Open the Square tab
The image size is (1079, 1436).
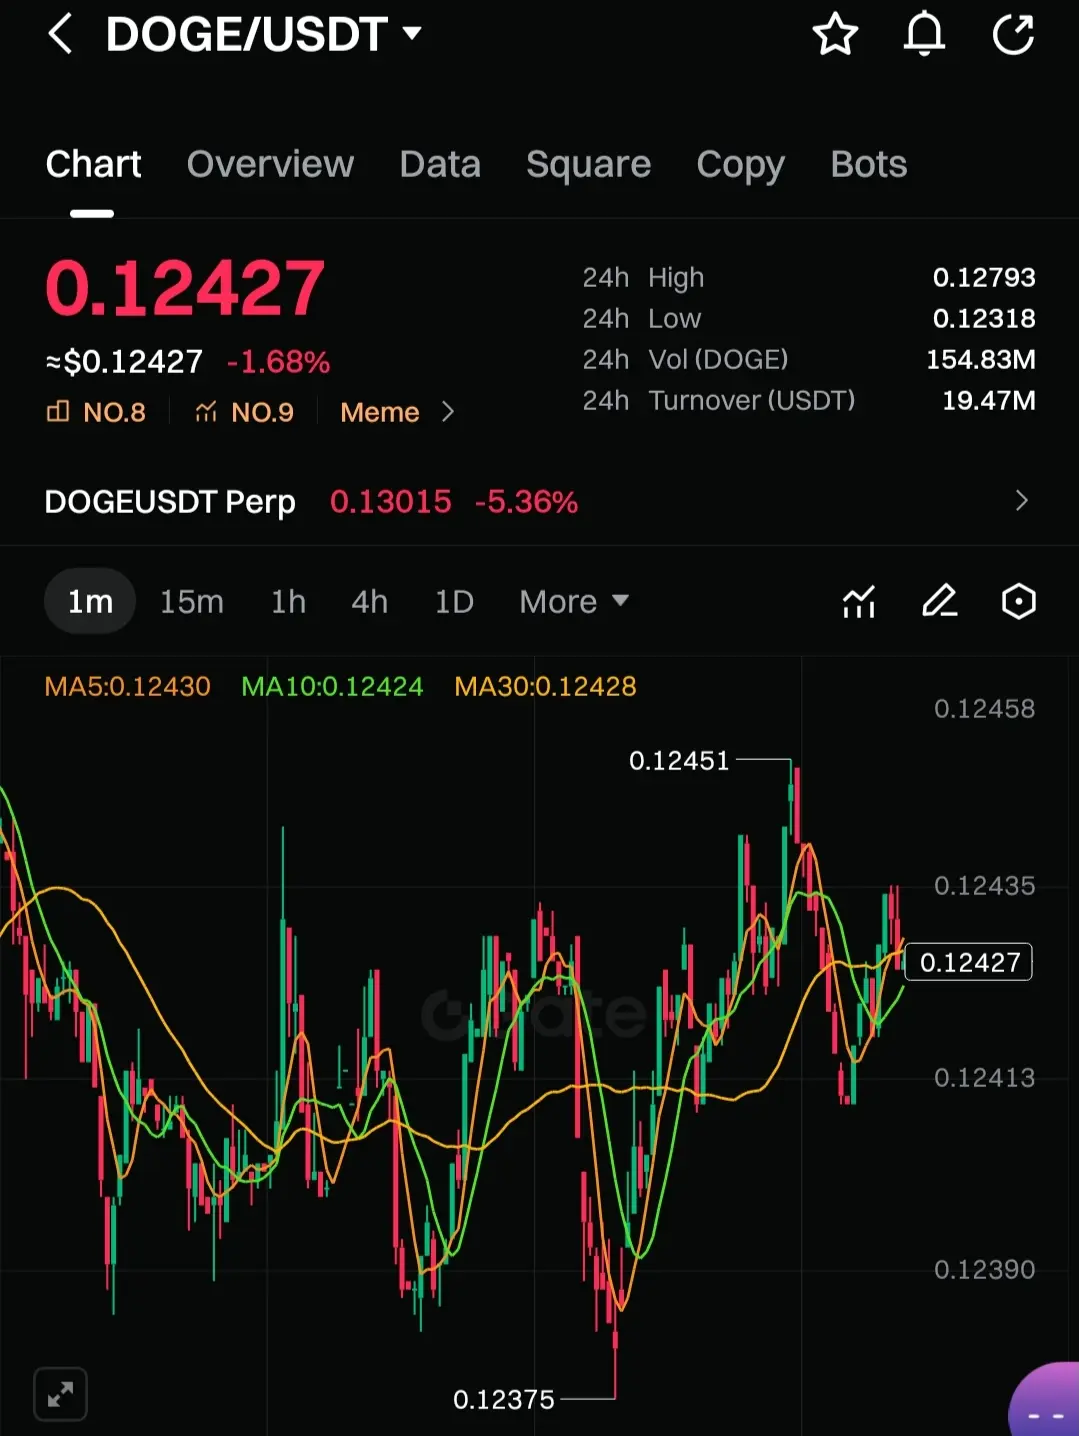588,164
